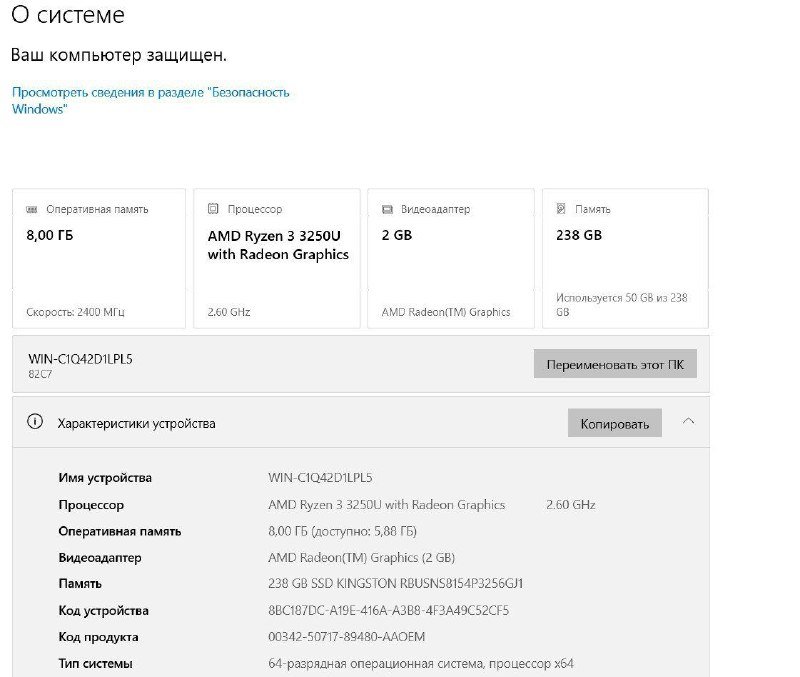The height and width of the screenshot is (677, 800).
Task: Click the Видеоадаптер icon
Action: (x=388, y=209)
